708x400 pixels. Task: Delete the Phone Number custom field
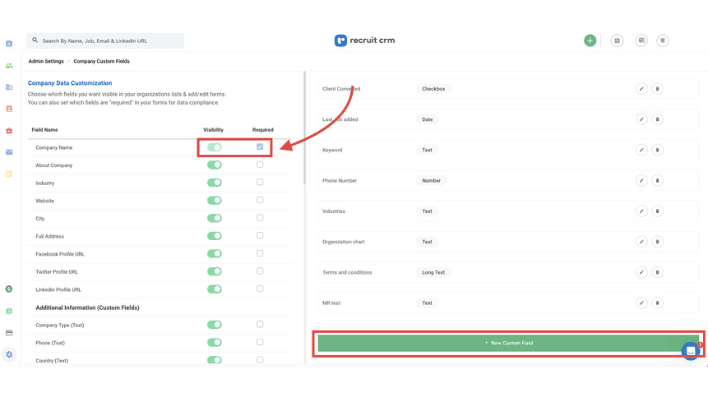[657, 181]
